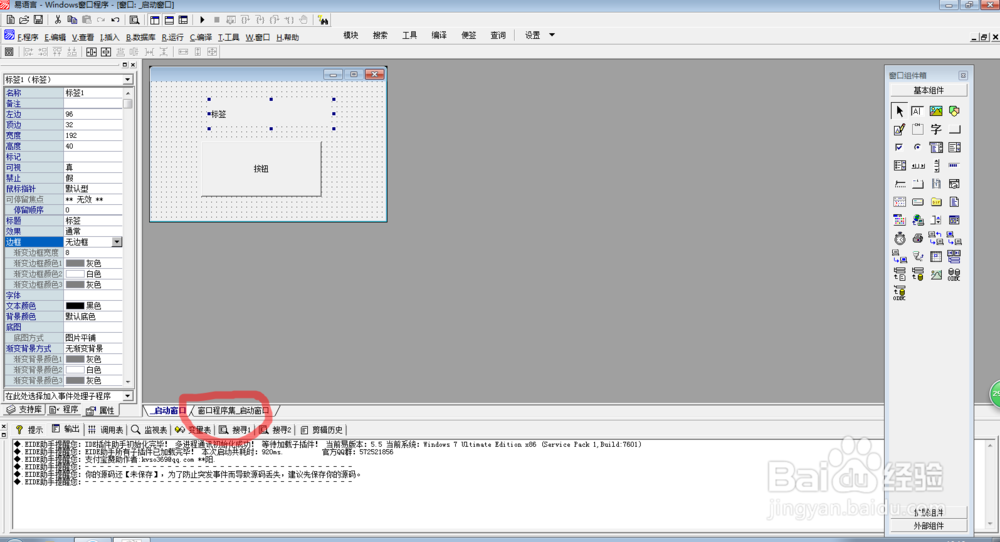This screenshot has height=542, width=1000.
Task: Select the Group box component icon
Action: 917,129
